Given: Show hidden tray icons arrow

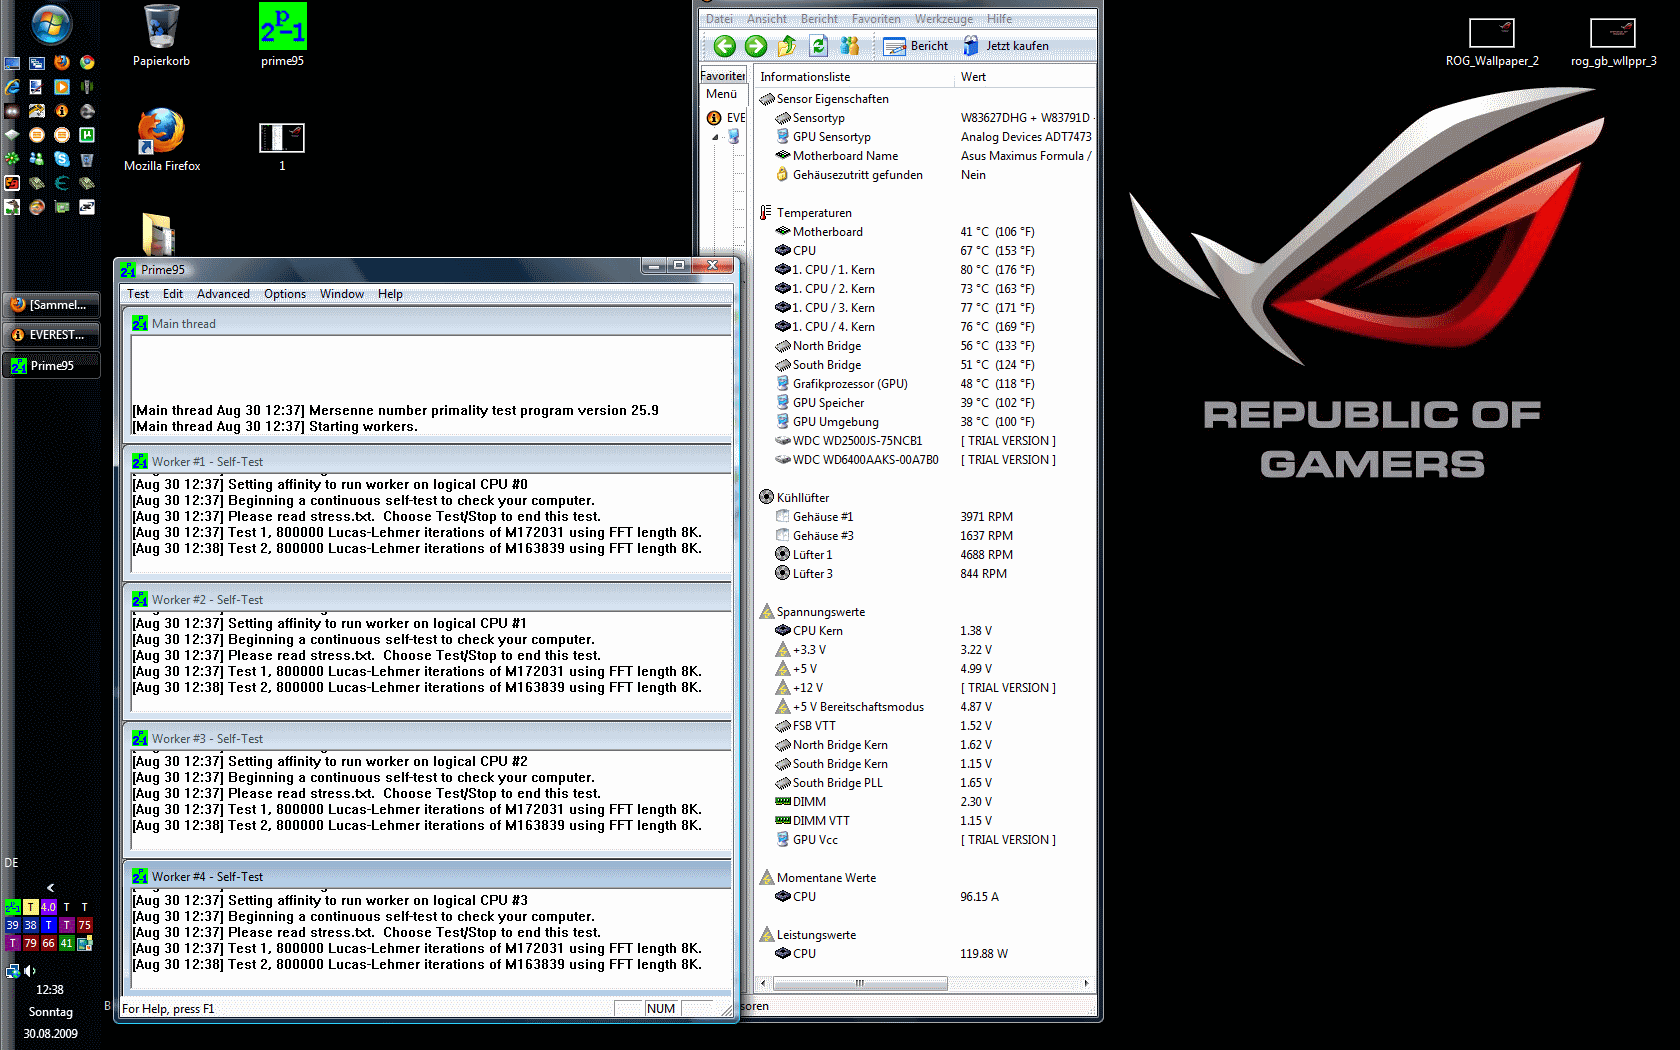Looking at the screenshot, I should point(50,887).
